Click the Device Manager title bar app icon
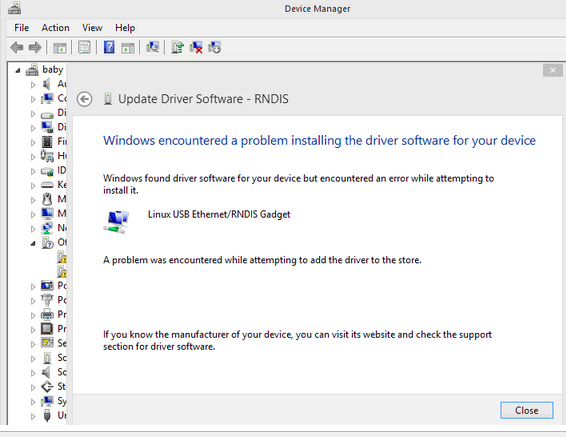Viewport: 566px width, 437px height. (x=14, y=8)
